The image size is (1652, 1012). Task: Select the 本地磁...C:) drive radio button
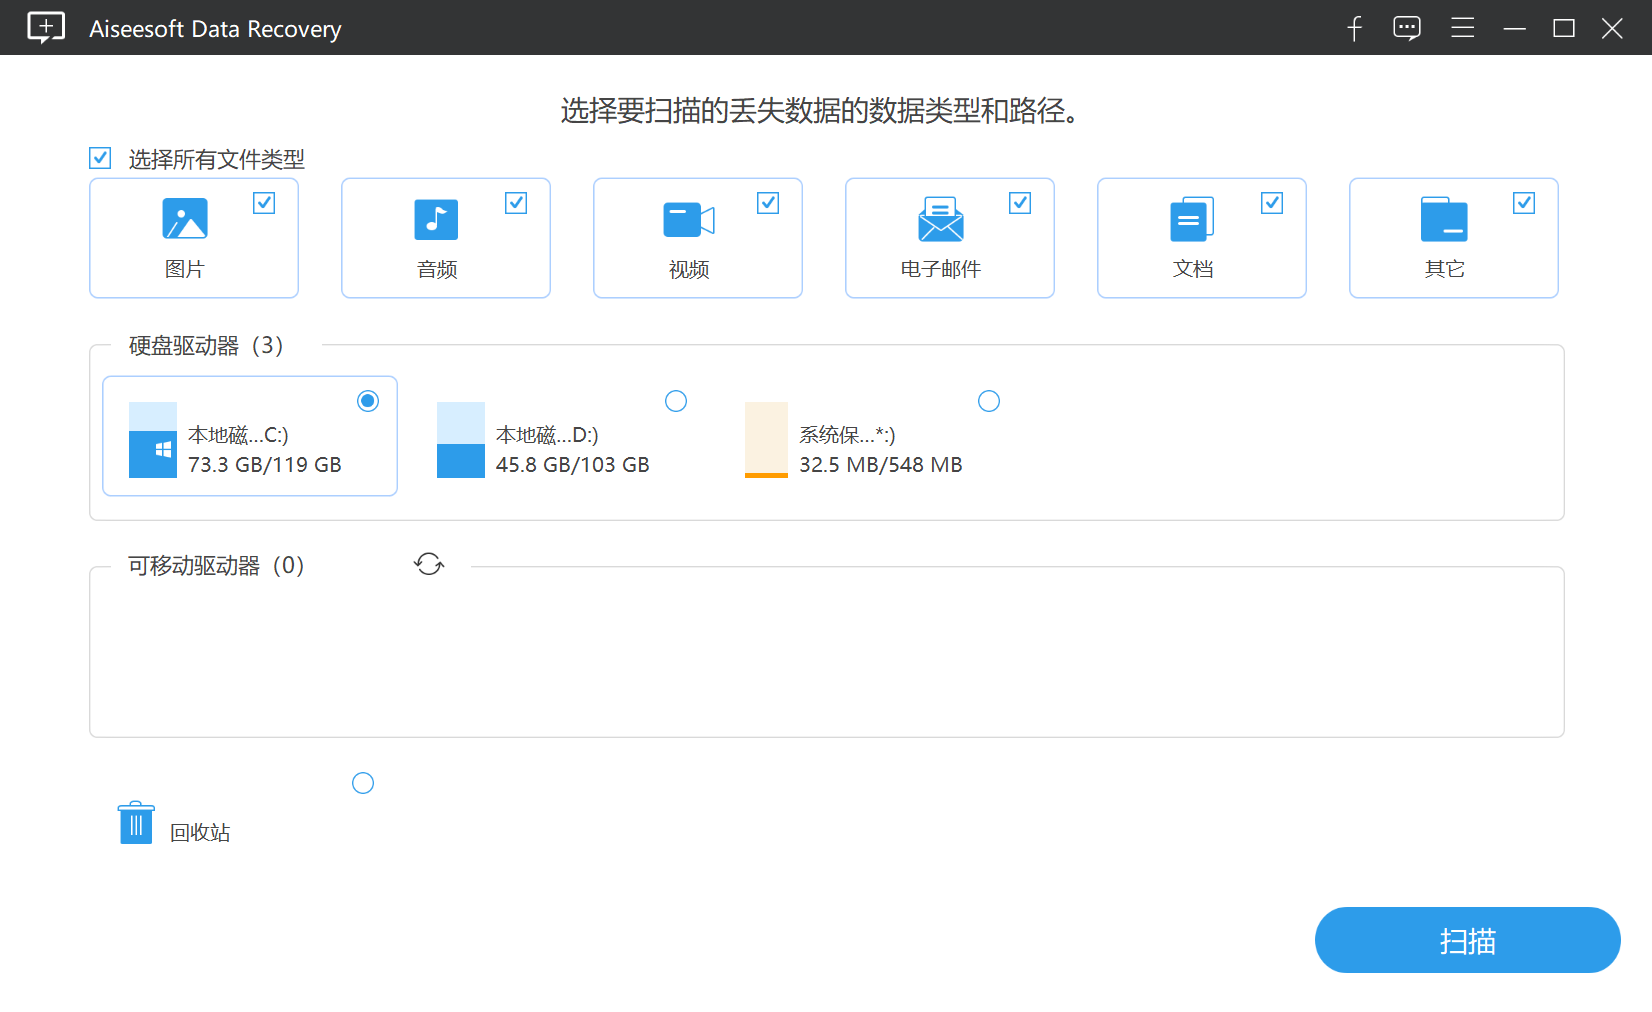pyautogui.click(x=368, y=401)
